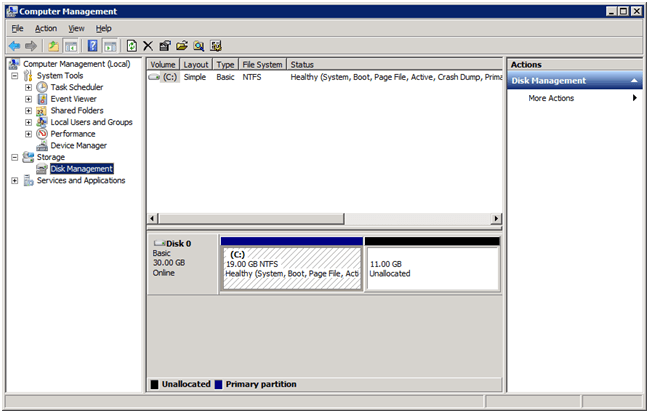Toggle the Show/Hide Console Tree toolbar icon
649x413 pixels.
71,46
